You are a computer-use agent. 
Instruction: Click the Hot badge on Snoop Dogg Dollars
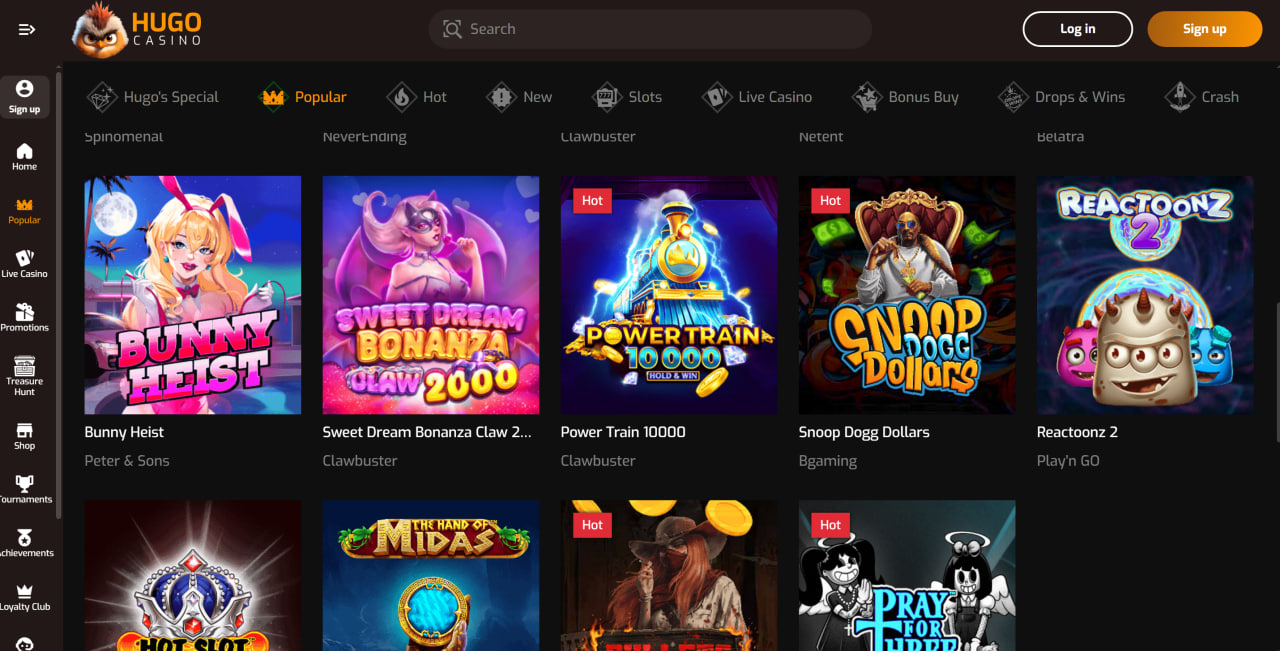coord(830,201)
